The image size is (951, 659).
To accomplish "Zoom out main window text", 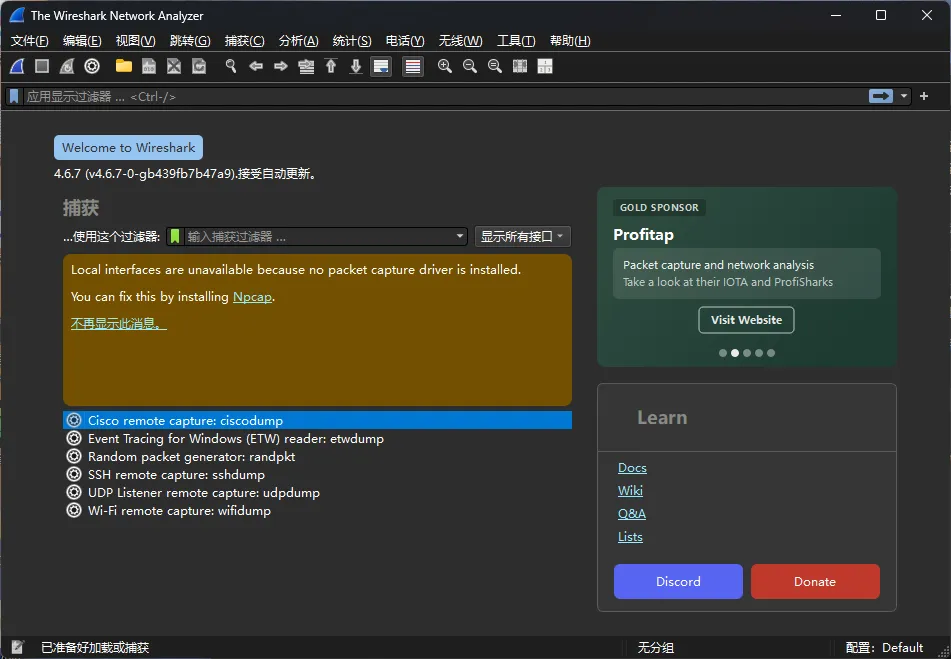I will (x=469, y=66).
